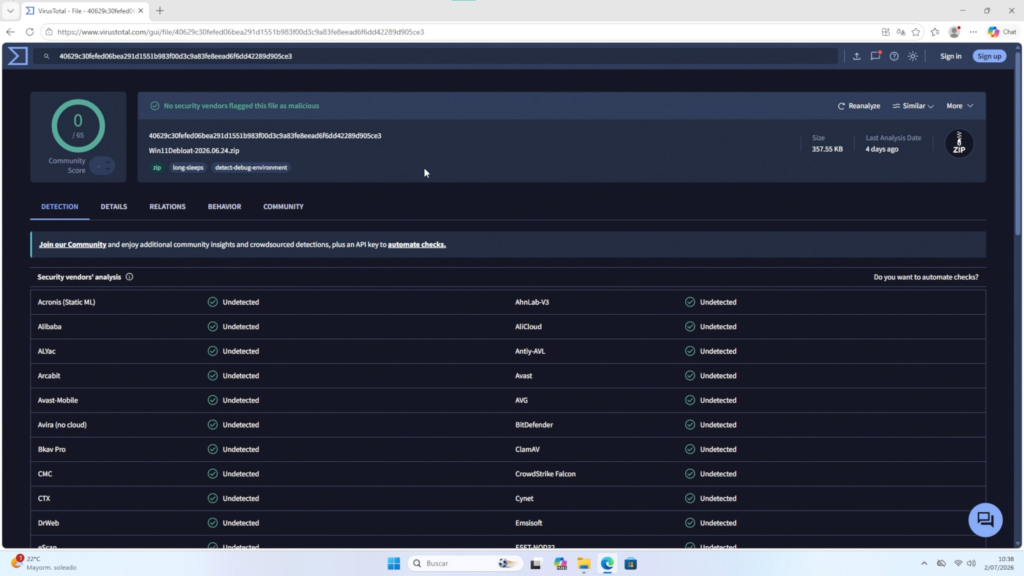Toggle the Community Score vote control
The image size is (1024, 576).
pos(102,166)
